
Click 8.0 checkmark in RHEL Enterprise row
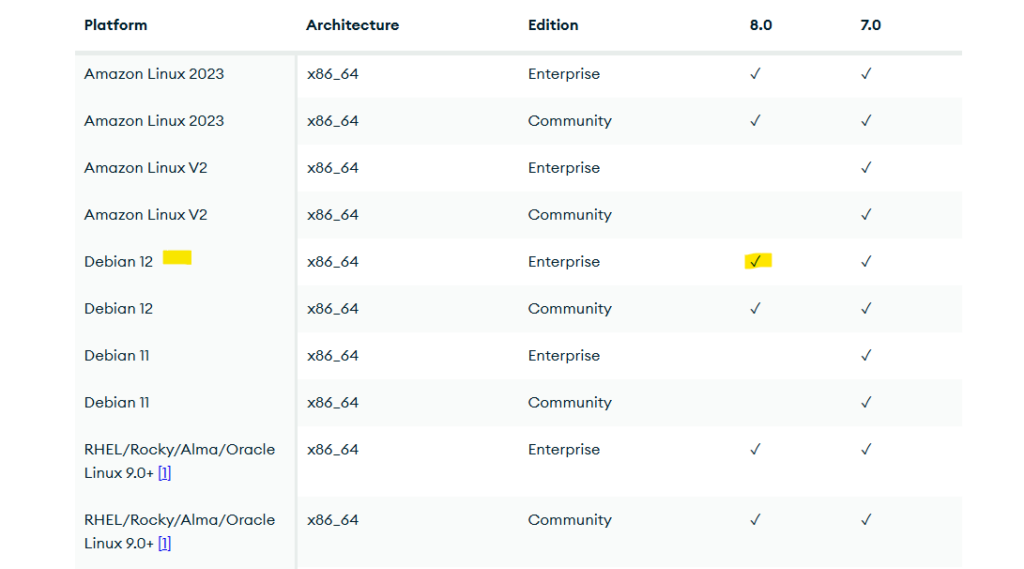click(756, 449)
